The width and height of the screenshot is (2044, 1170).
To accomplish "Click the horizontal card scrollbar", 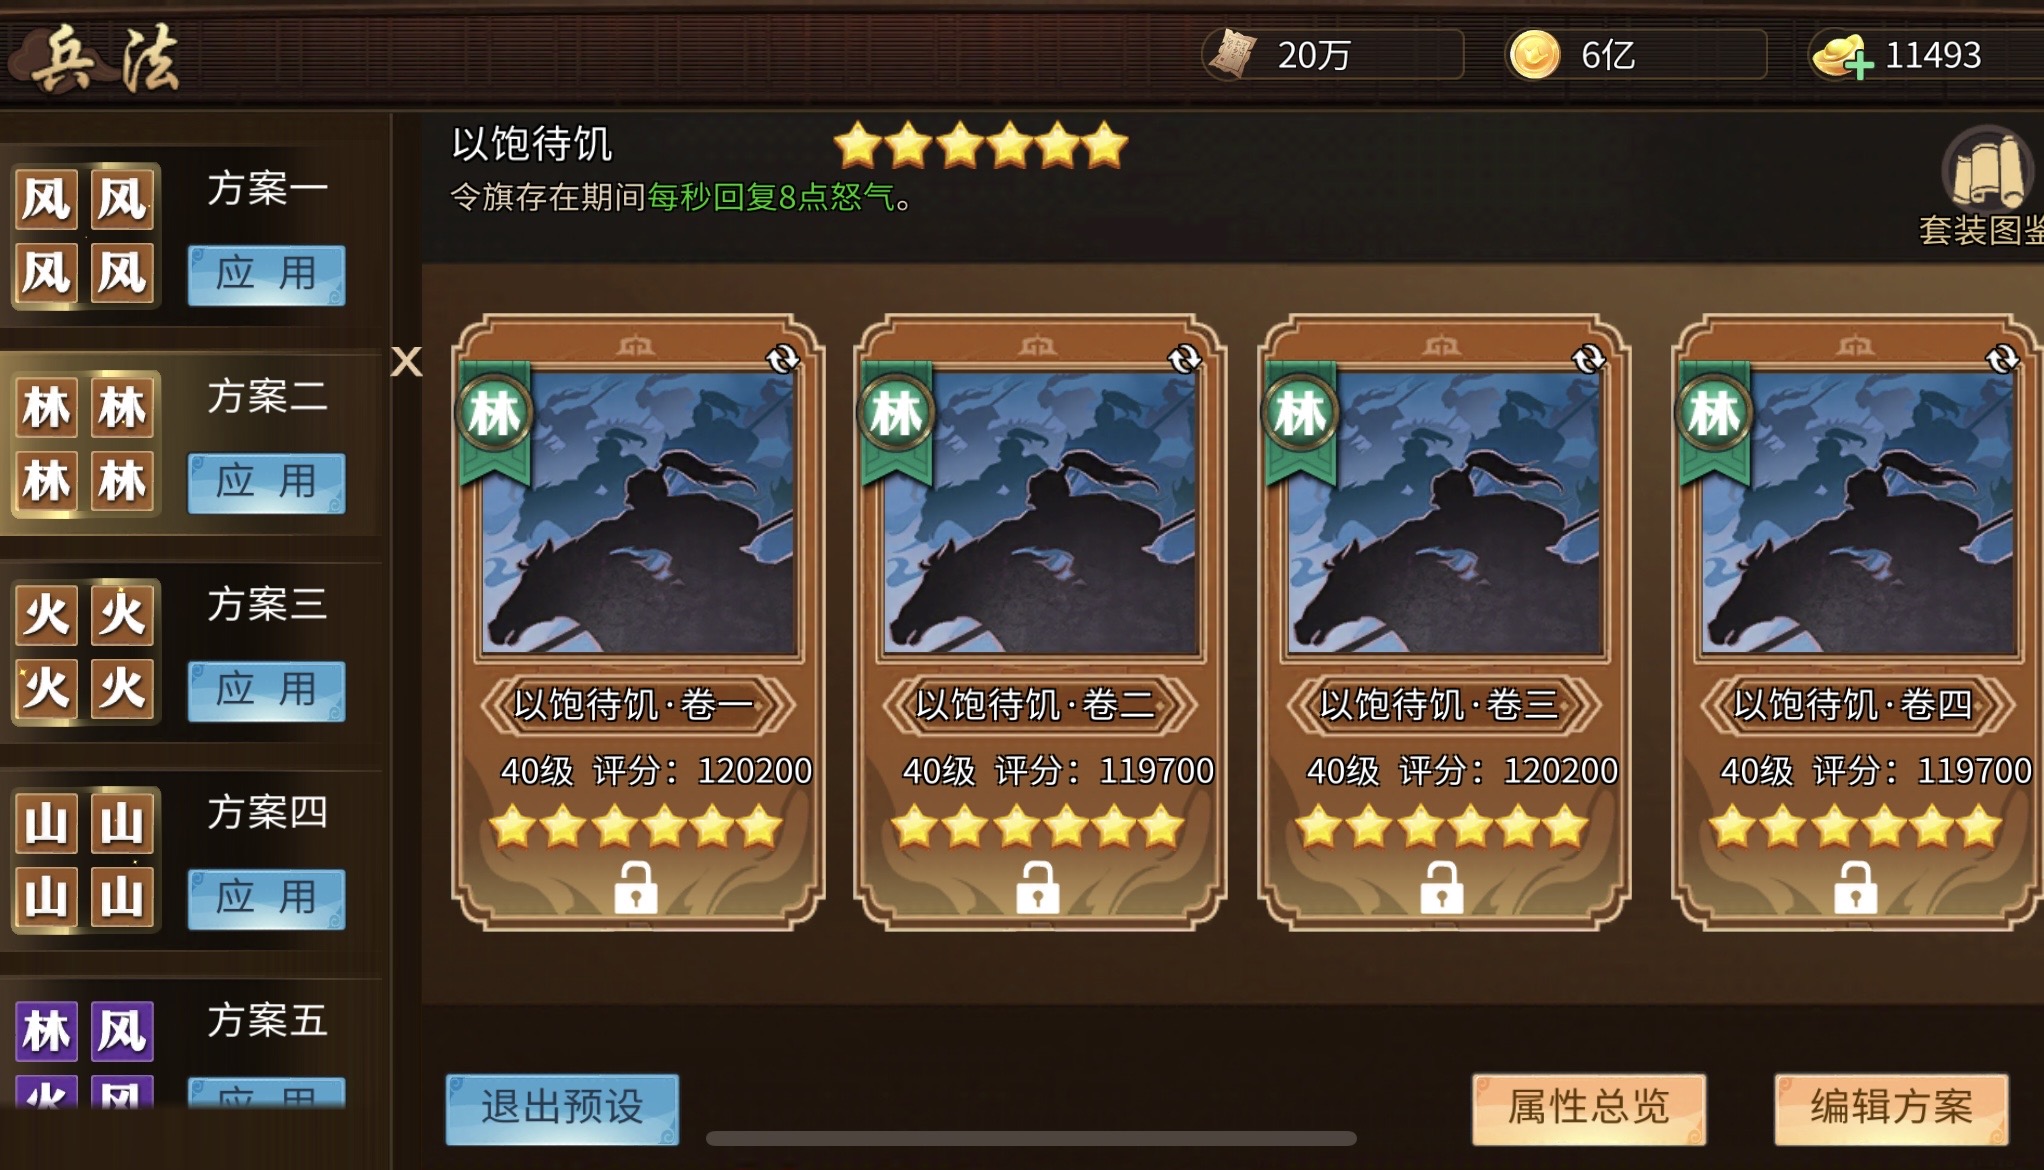I will (1031, 1139).
